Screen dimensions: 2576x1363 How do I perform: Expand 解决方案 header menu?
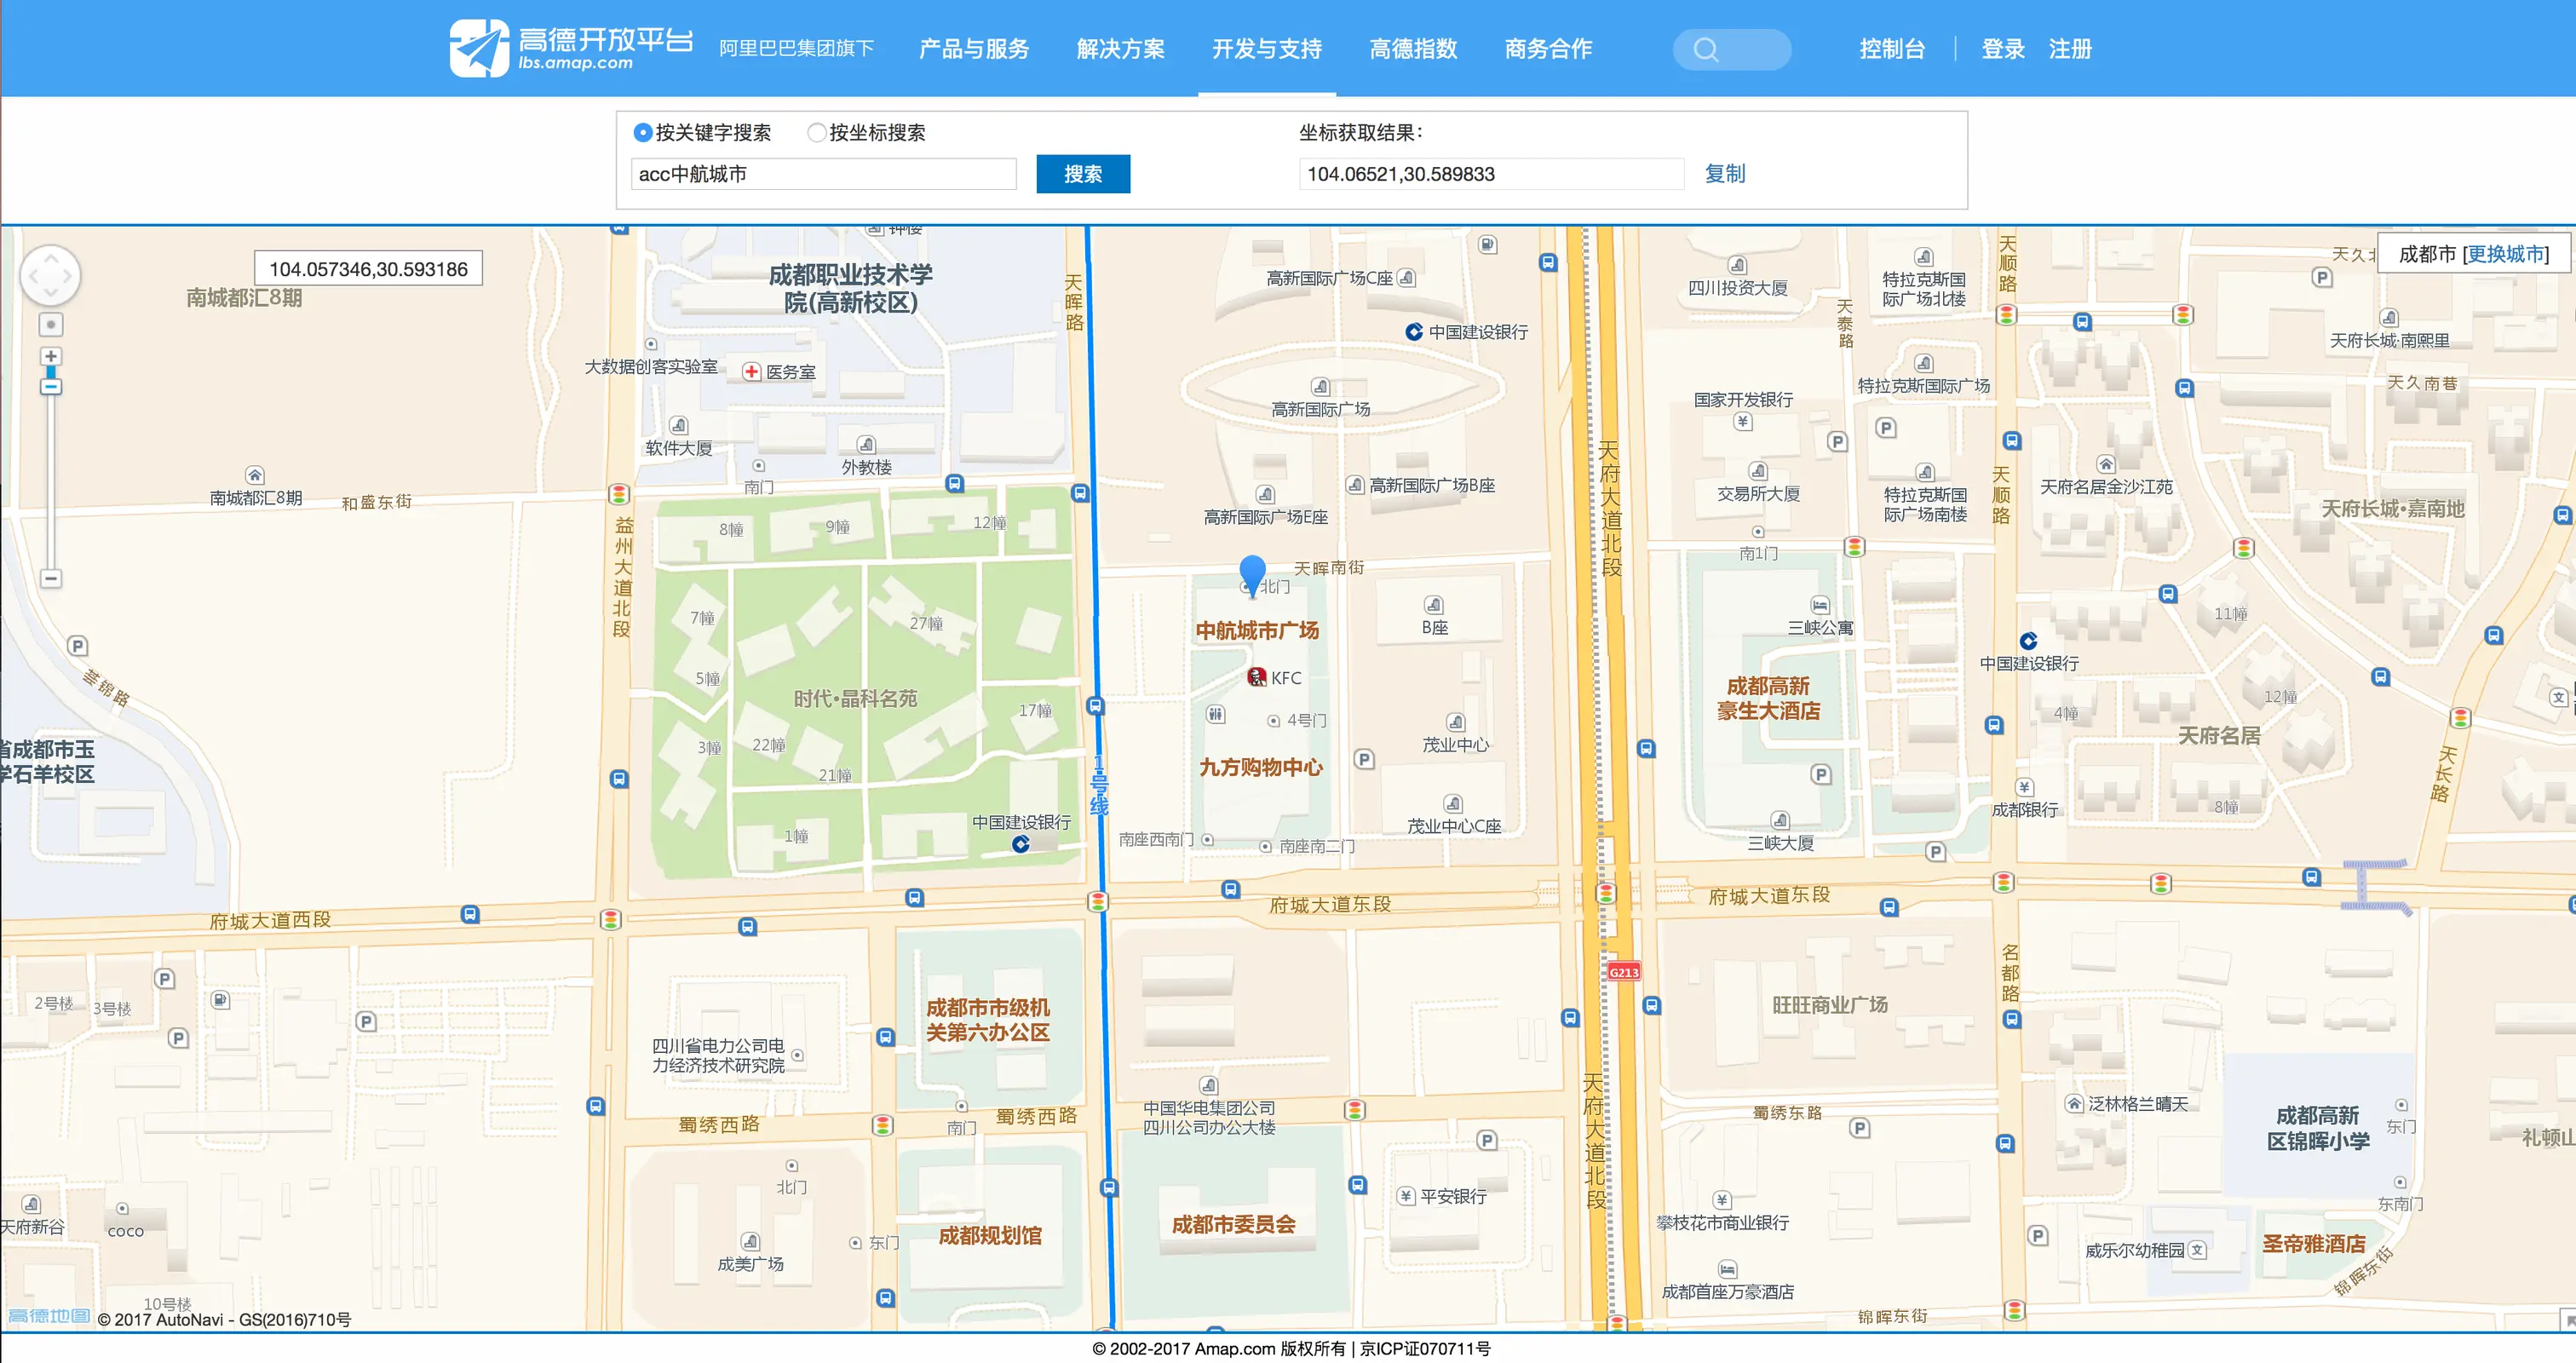tap(1120, 49)
